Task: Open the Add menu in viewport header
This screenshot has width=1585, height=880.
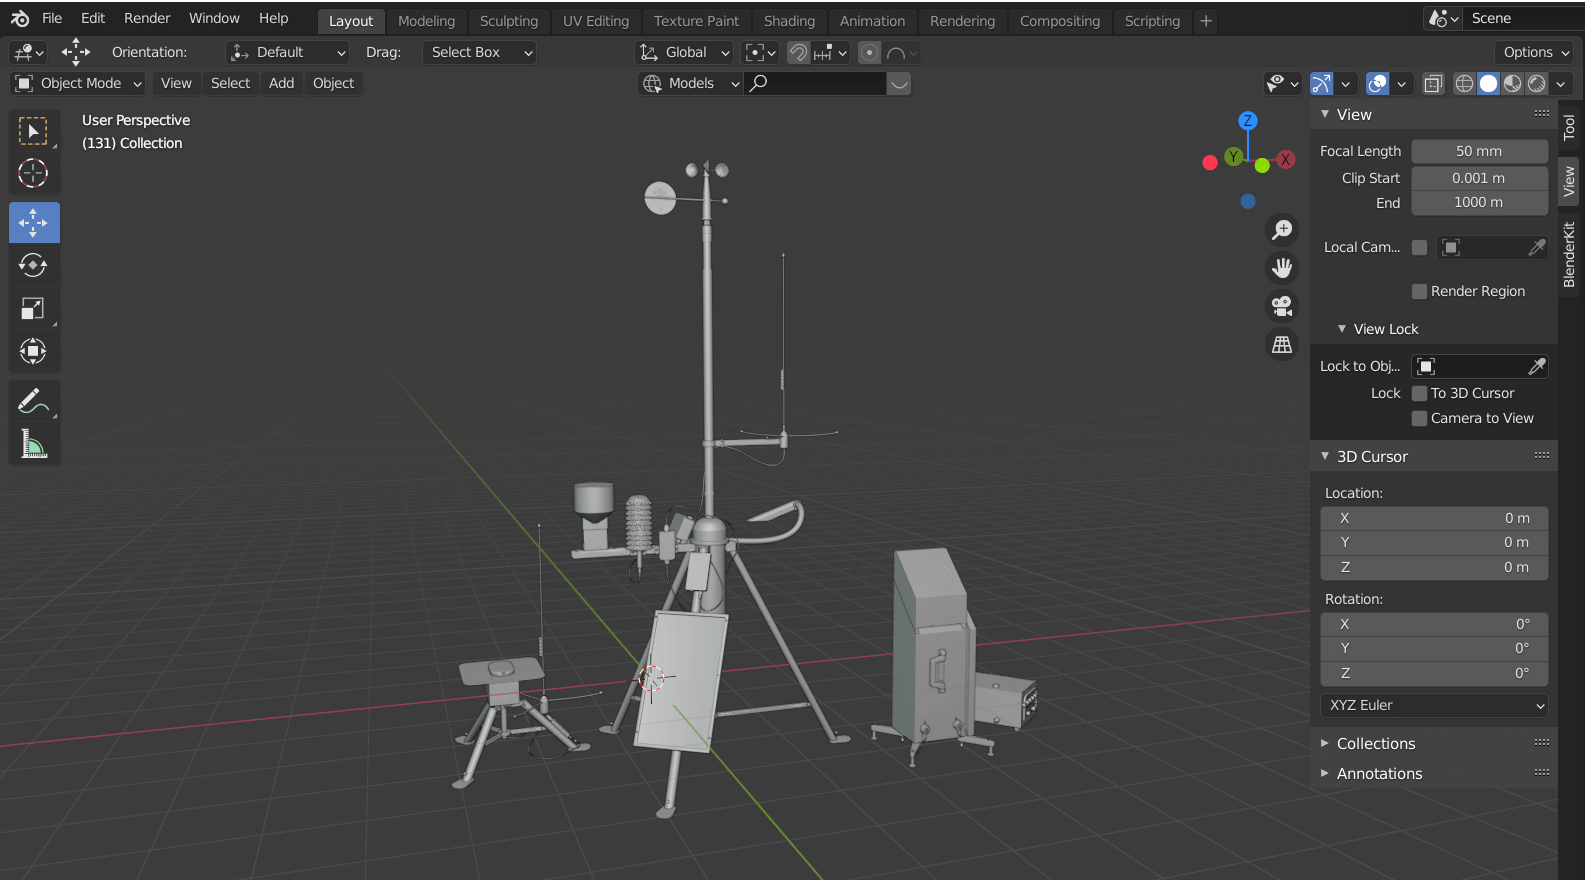Action: coord(281,83)
